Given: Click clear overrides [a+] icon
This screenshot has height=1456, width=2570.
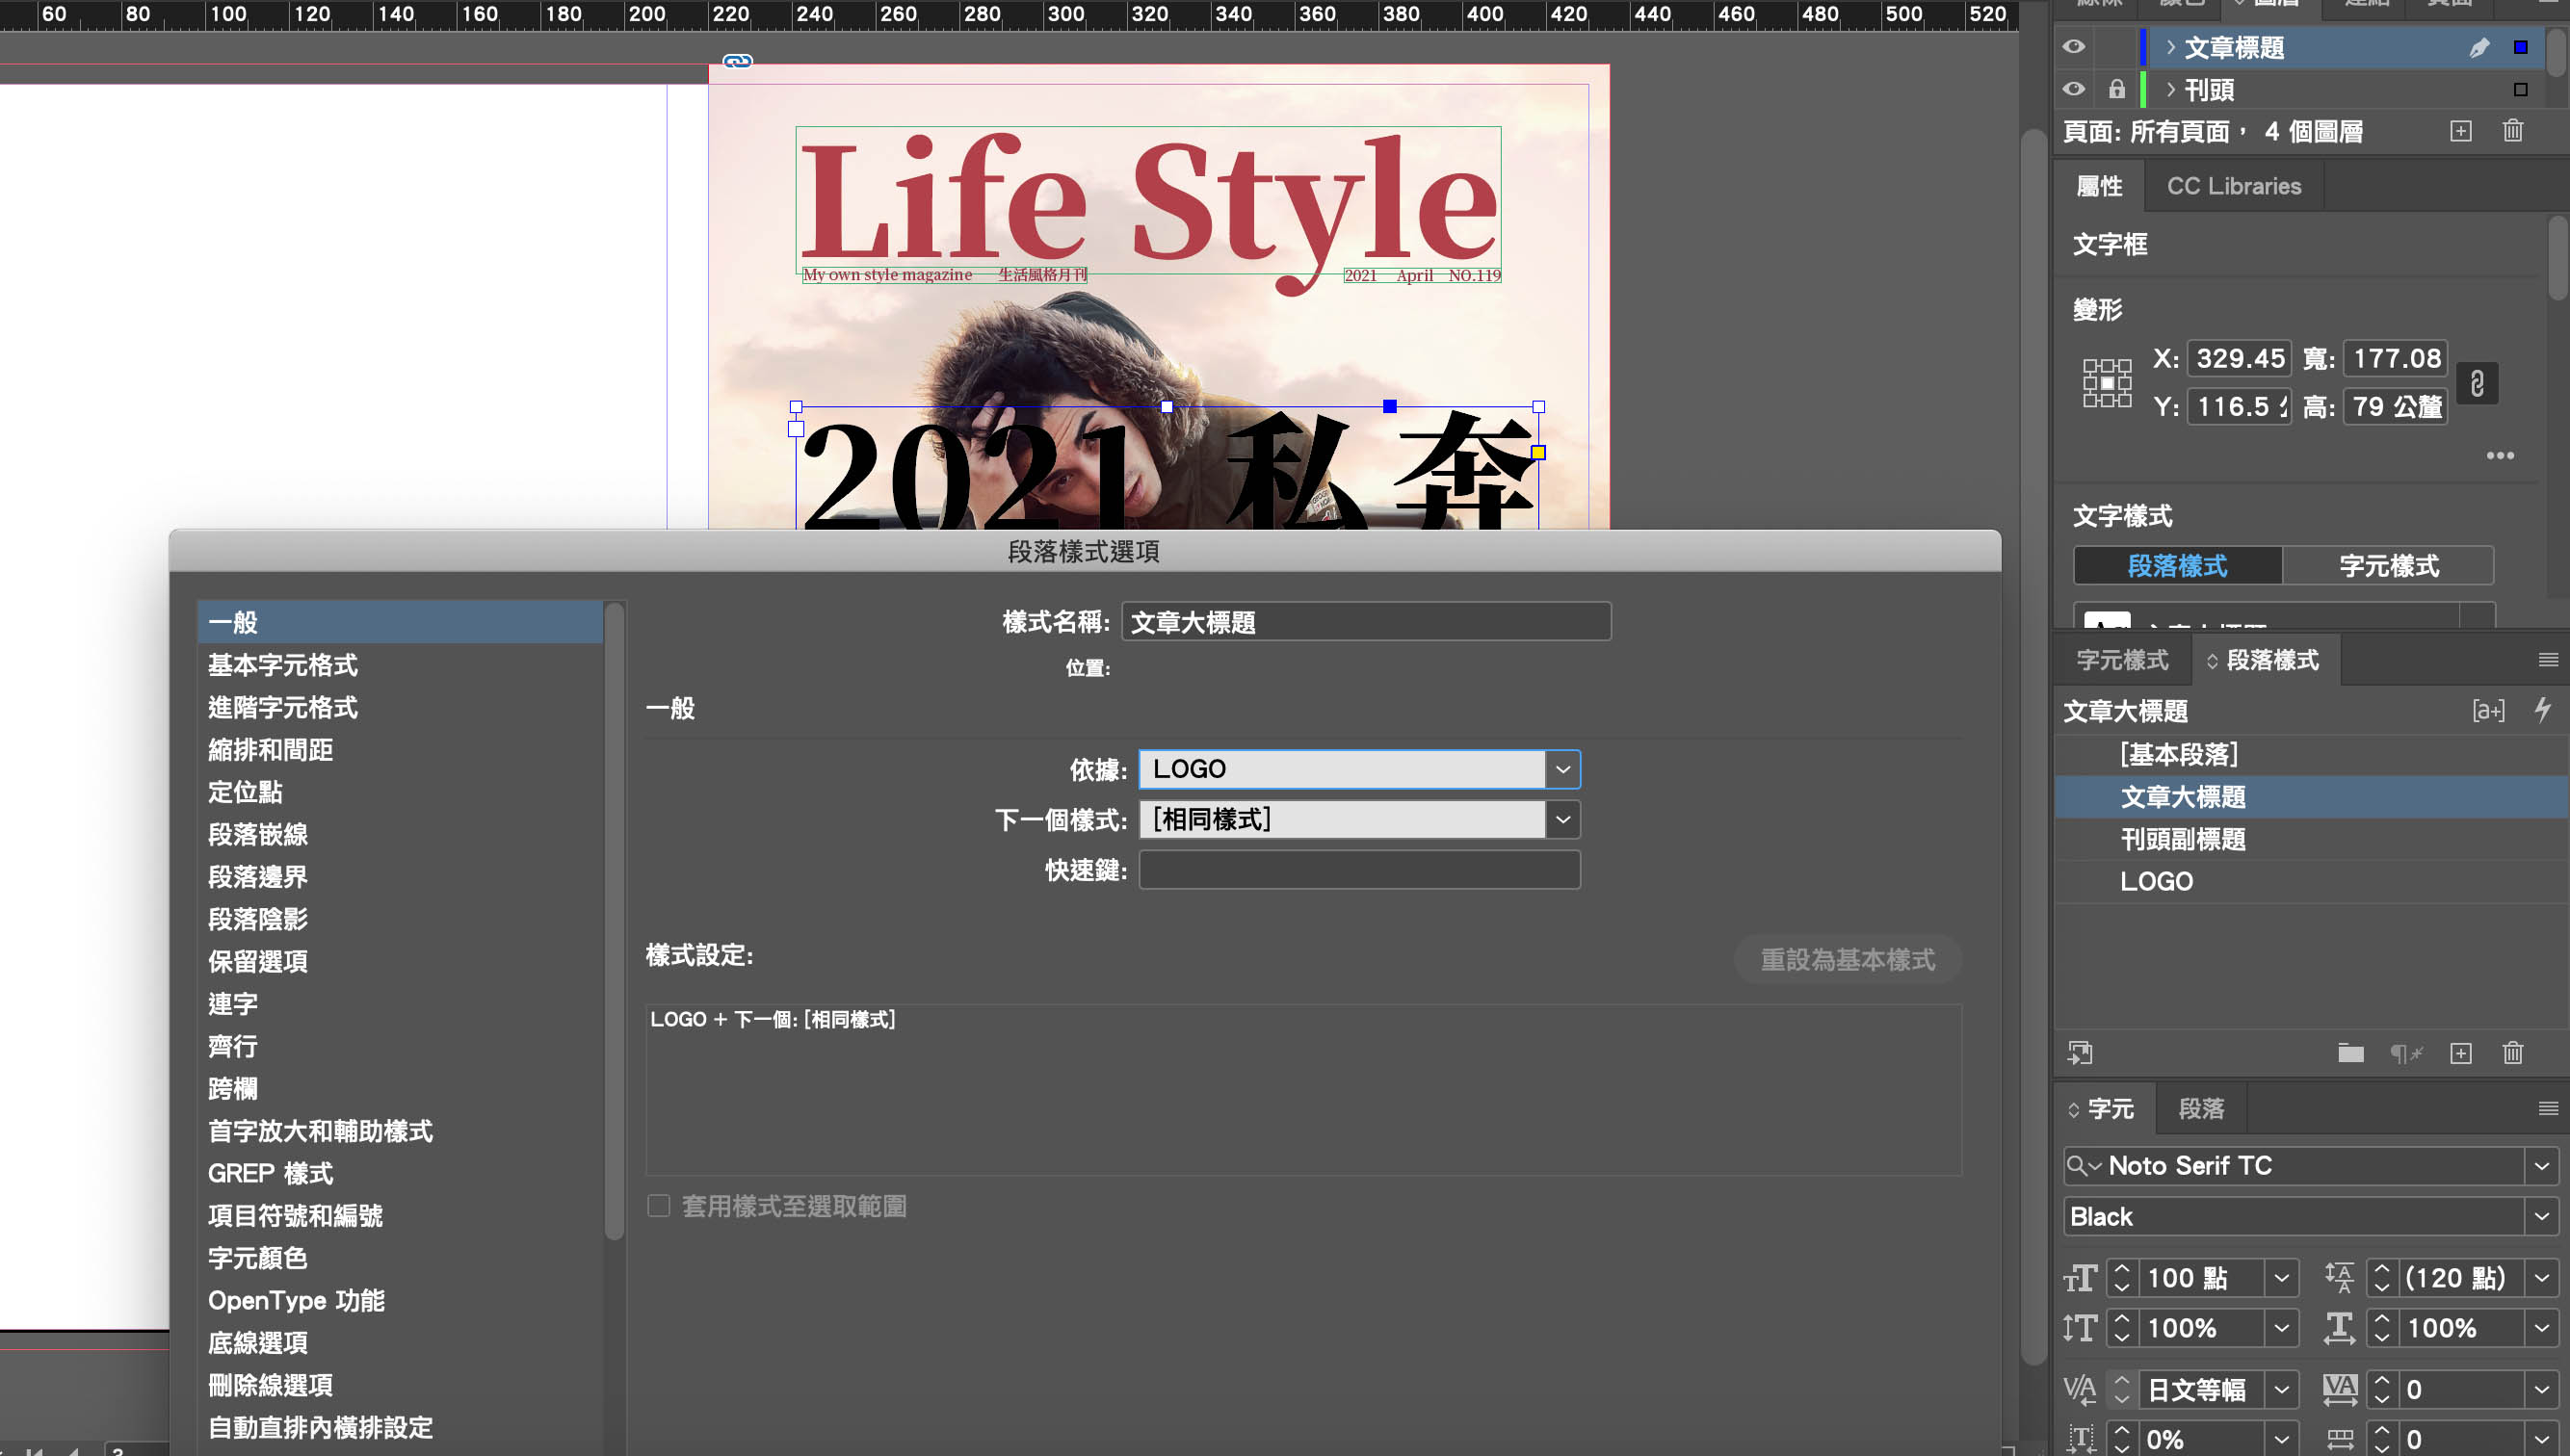Looking at the screenshot, I should pos(2488,710).
